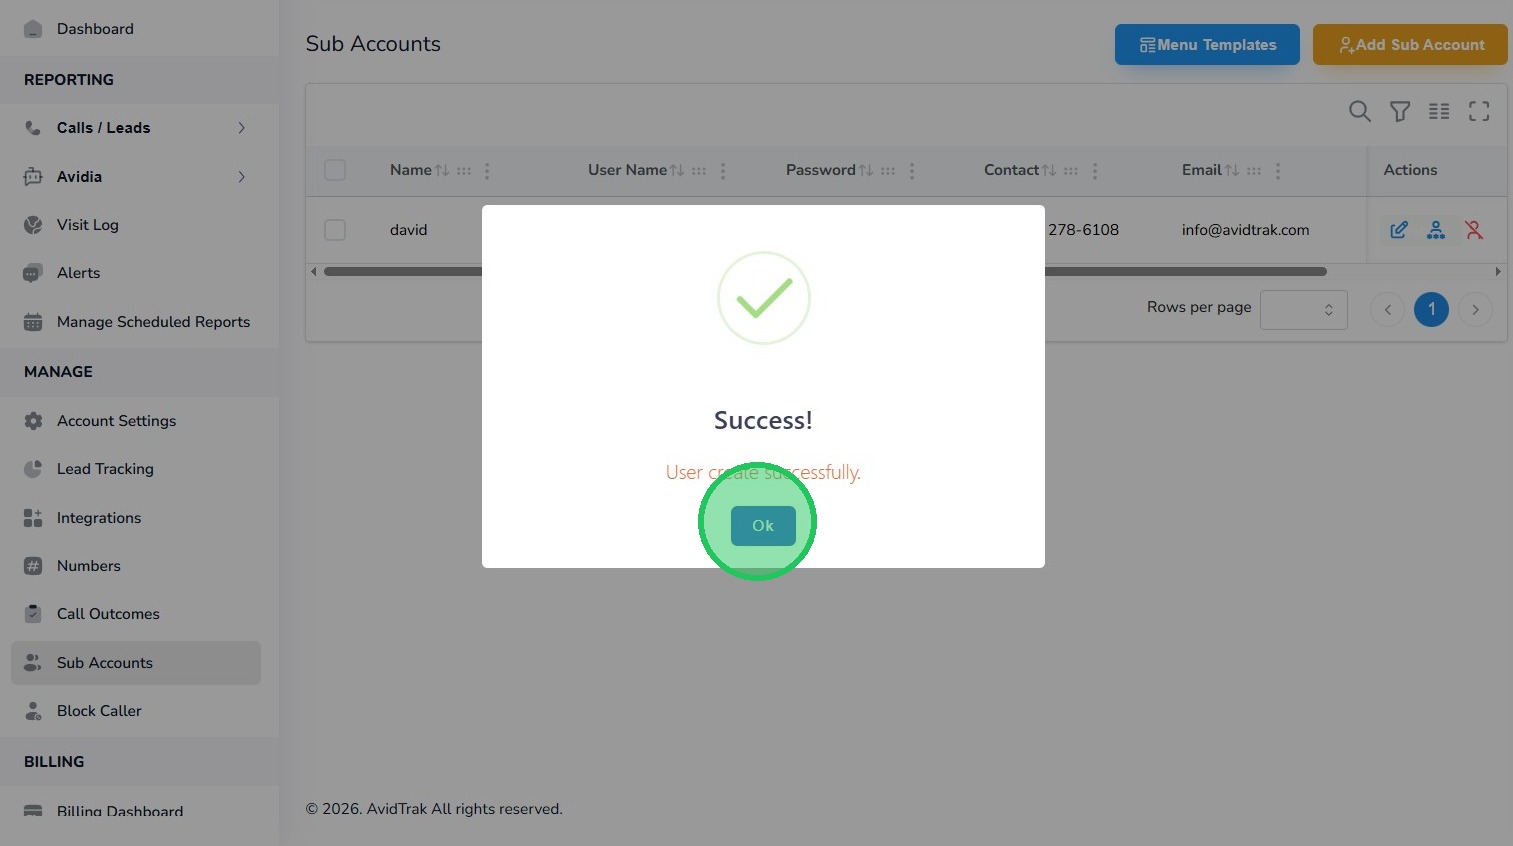The image size is (1513, 846).
Task: Click the scrollbar's left arrow
Action: tap(314, 271)
